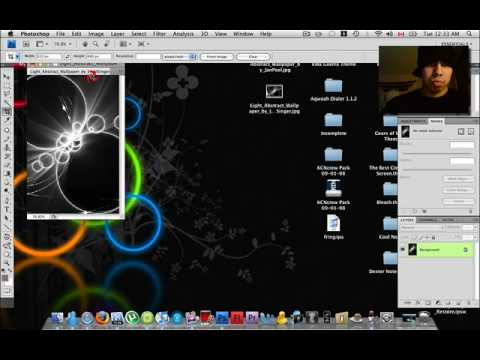
Task: Open the Essentials workspace switcher
Action: point(457,43)
